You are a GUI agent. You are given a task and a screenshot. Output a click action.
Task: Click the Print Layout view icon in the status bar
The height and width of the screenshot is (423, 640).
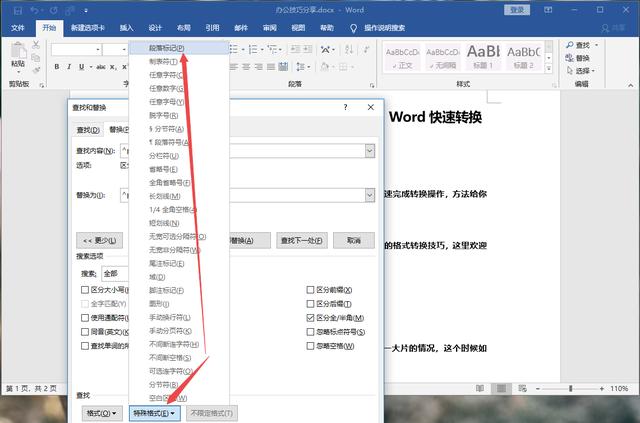point(501,388)
